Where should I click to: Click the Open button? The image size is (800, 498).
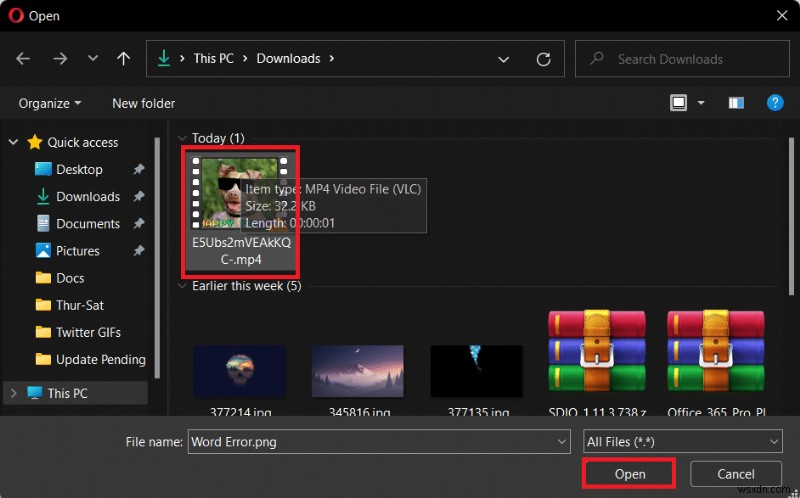(x=630, y=474)
